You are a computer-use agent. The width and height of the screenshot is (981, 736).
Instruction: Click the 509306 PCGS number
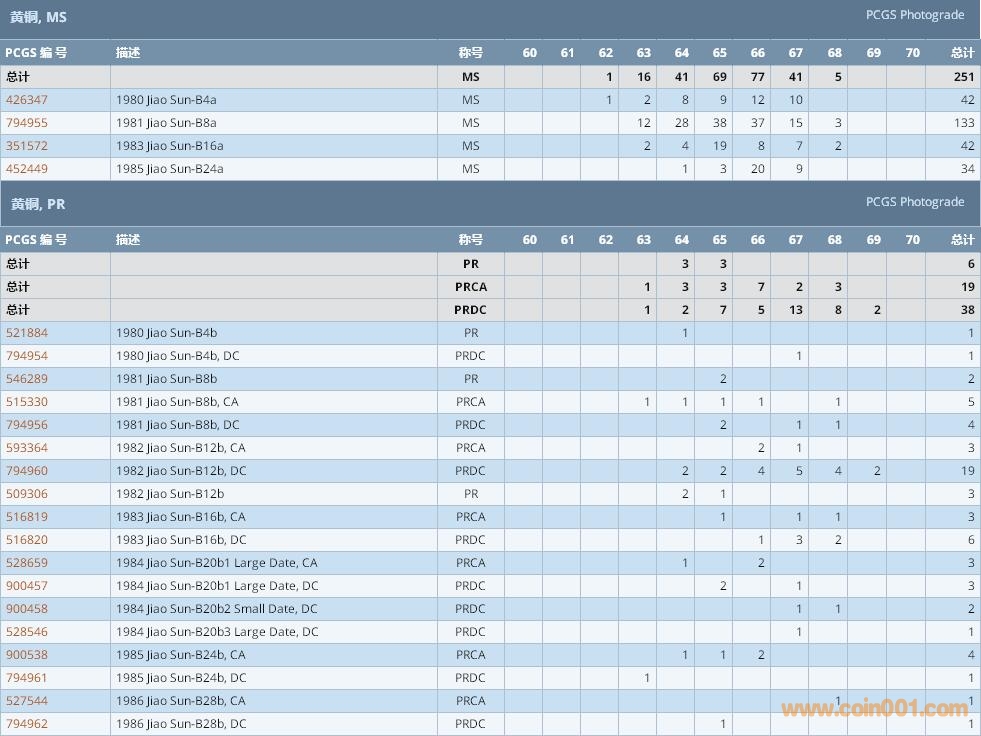pos(27,494)
